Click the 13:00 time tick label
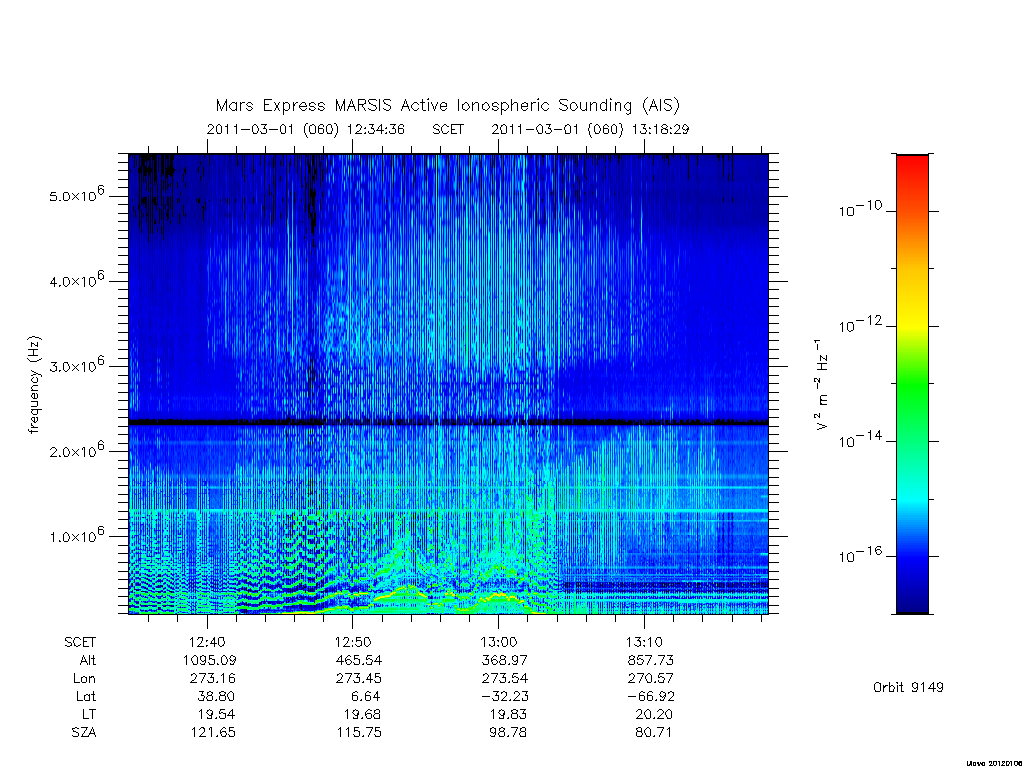The image size is (1024, 768). 498,642
